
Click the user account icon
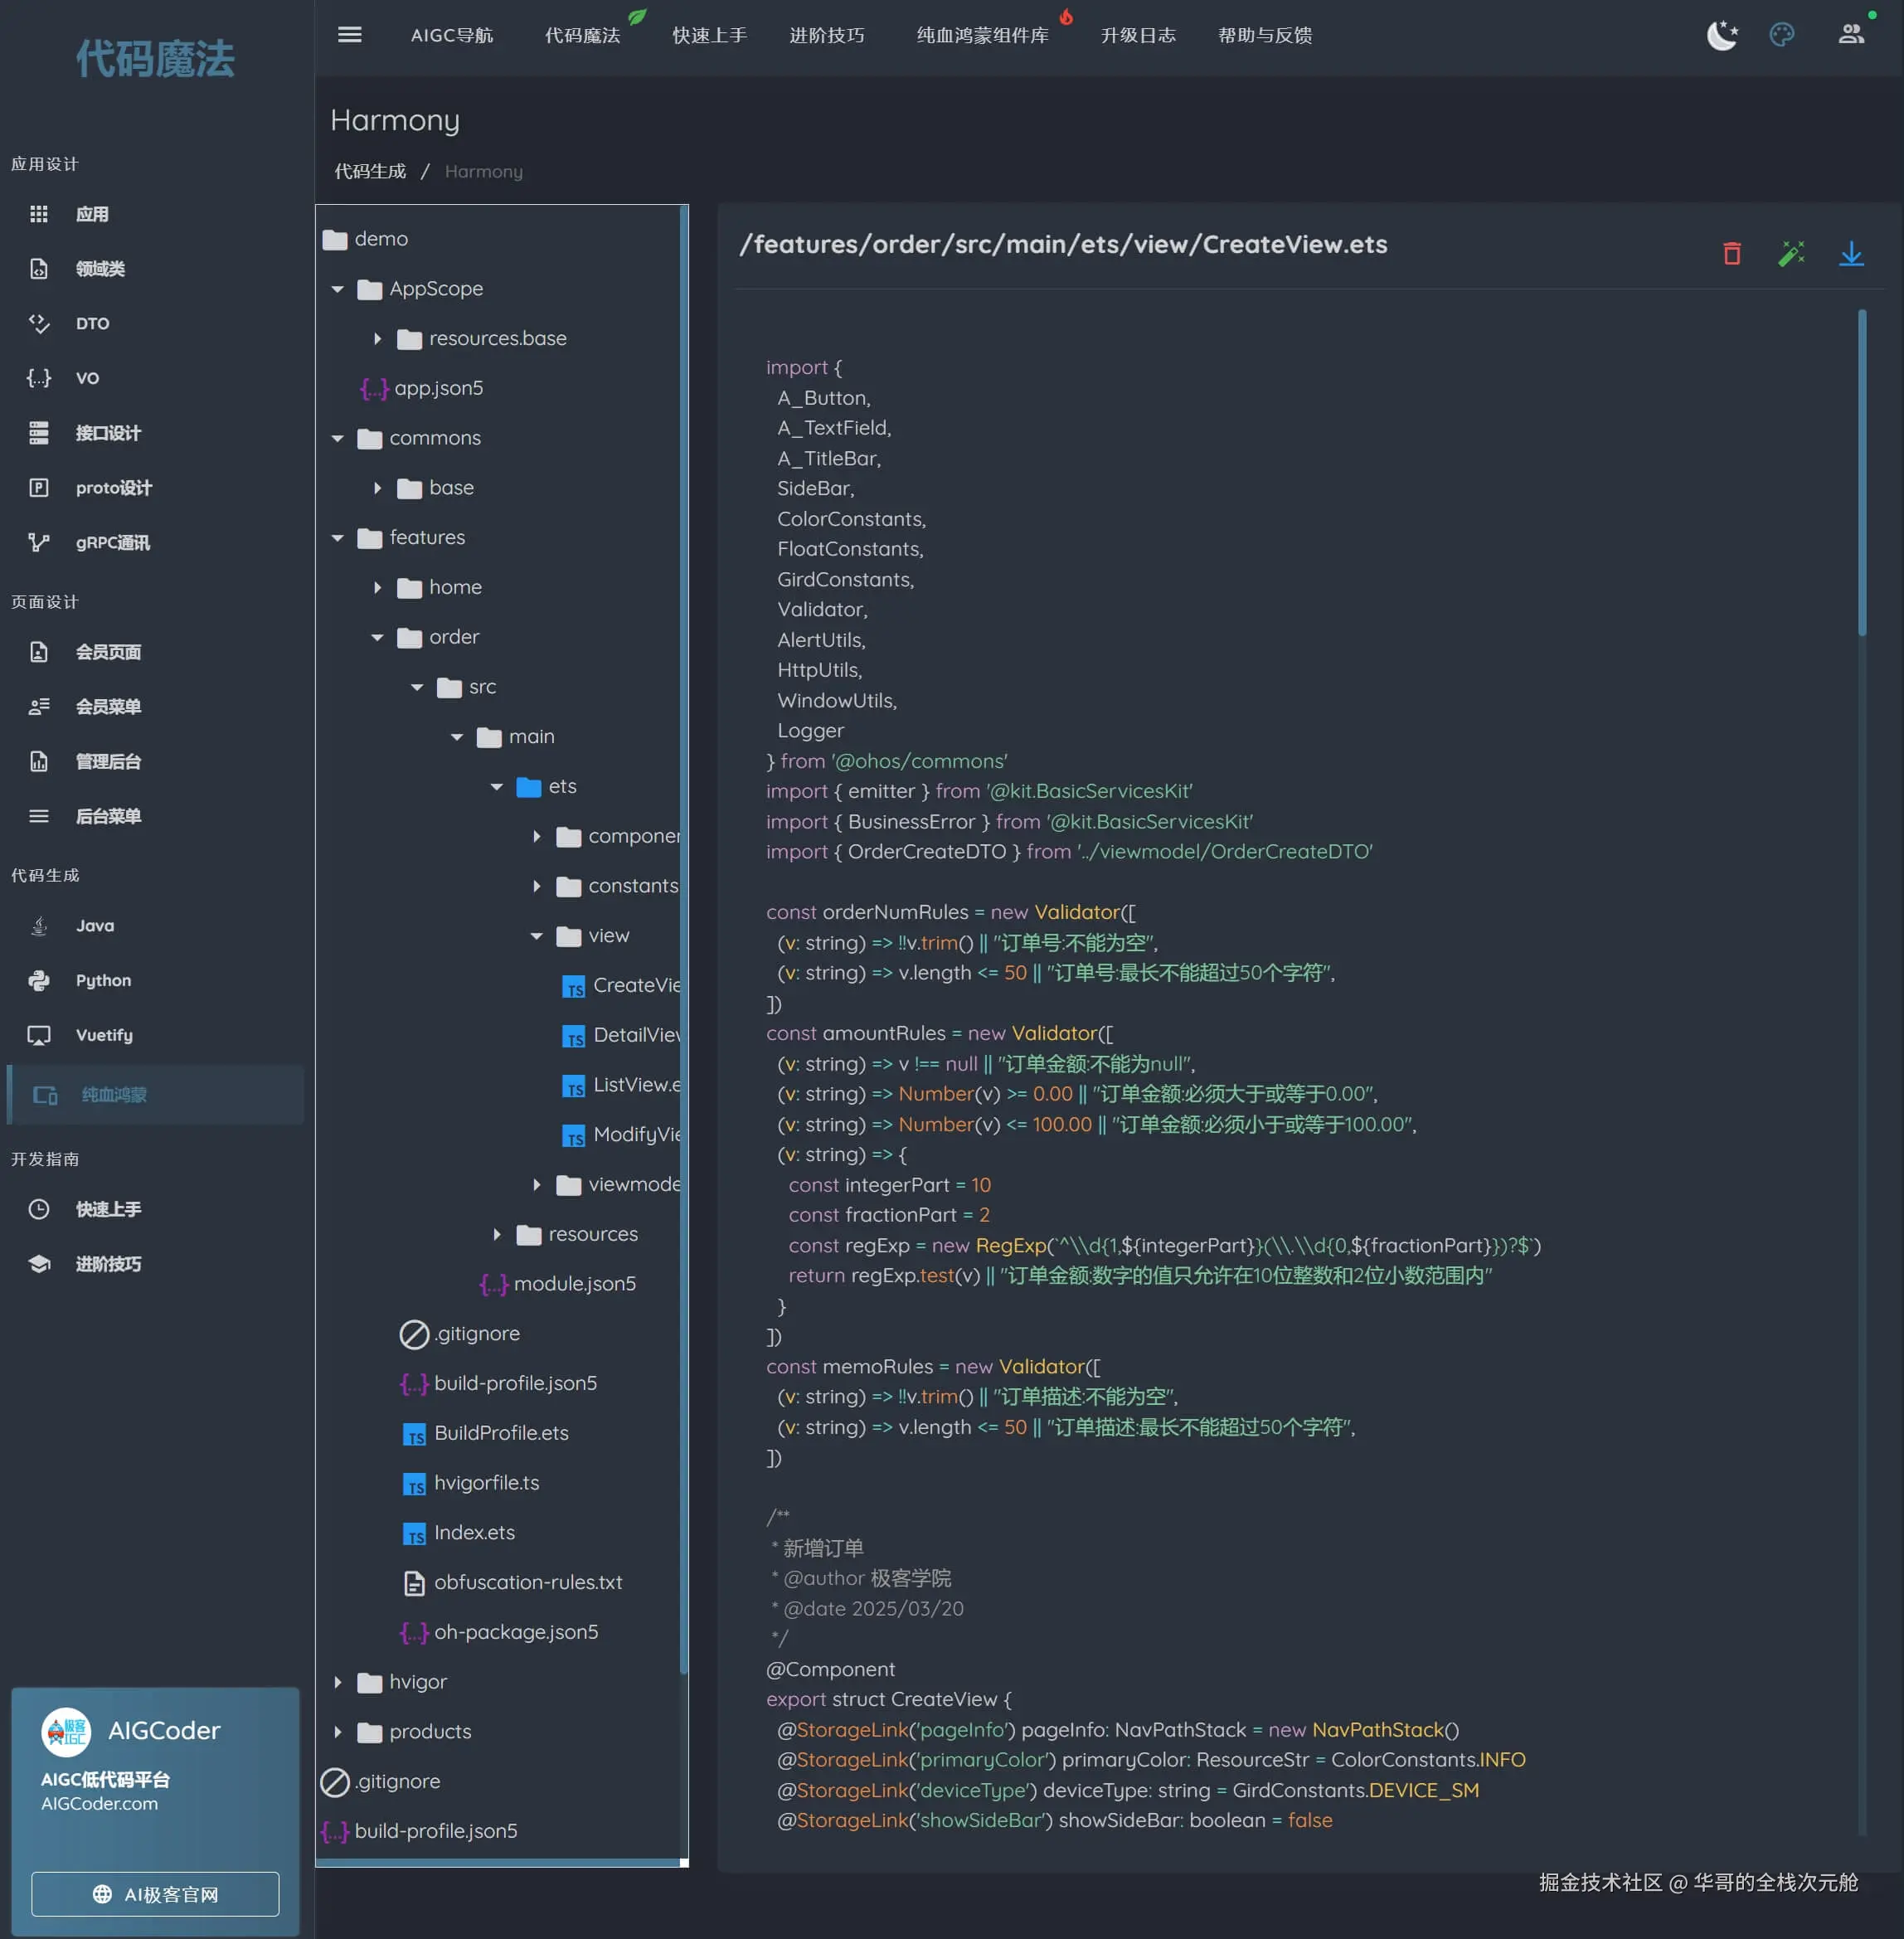(1850, 35)
